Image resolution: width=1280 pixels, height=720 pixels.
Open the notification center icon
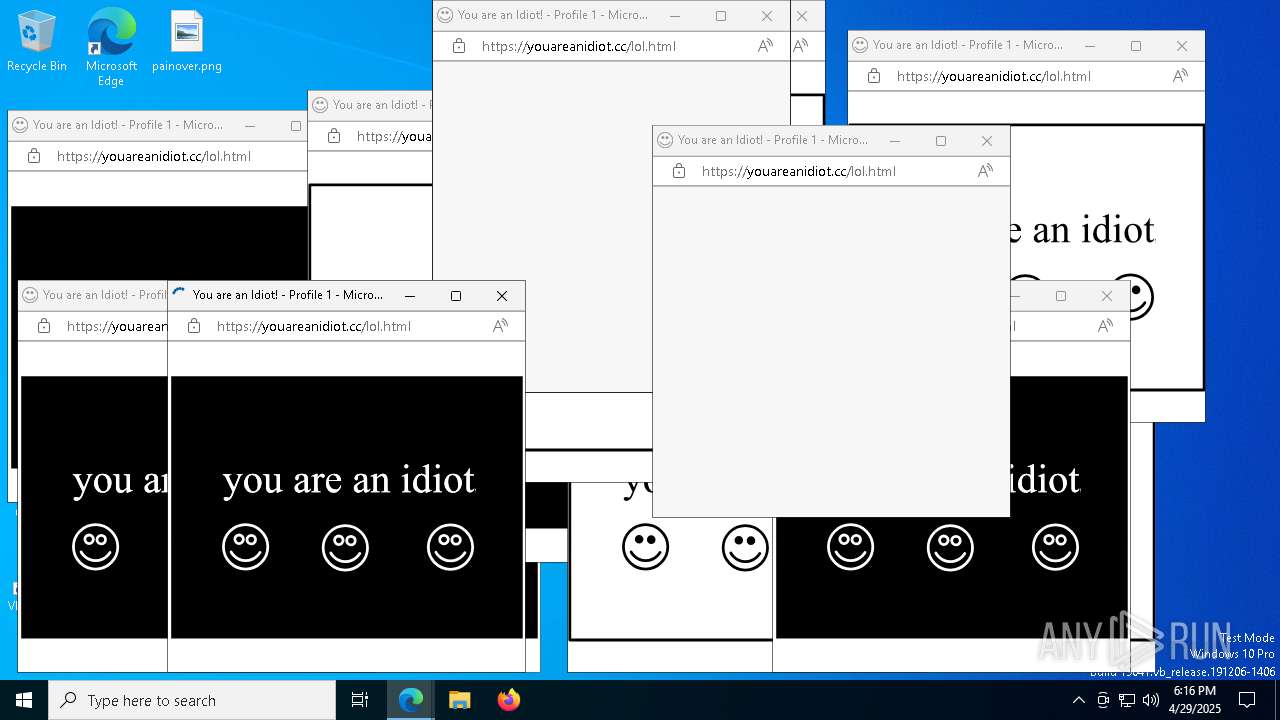tap(1247, 700)
